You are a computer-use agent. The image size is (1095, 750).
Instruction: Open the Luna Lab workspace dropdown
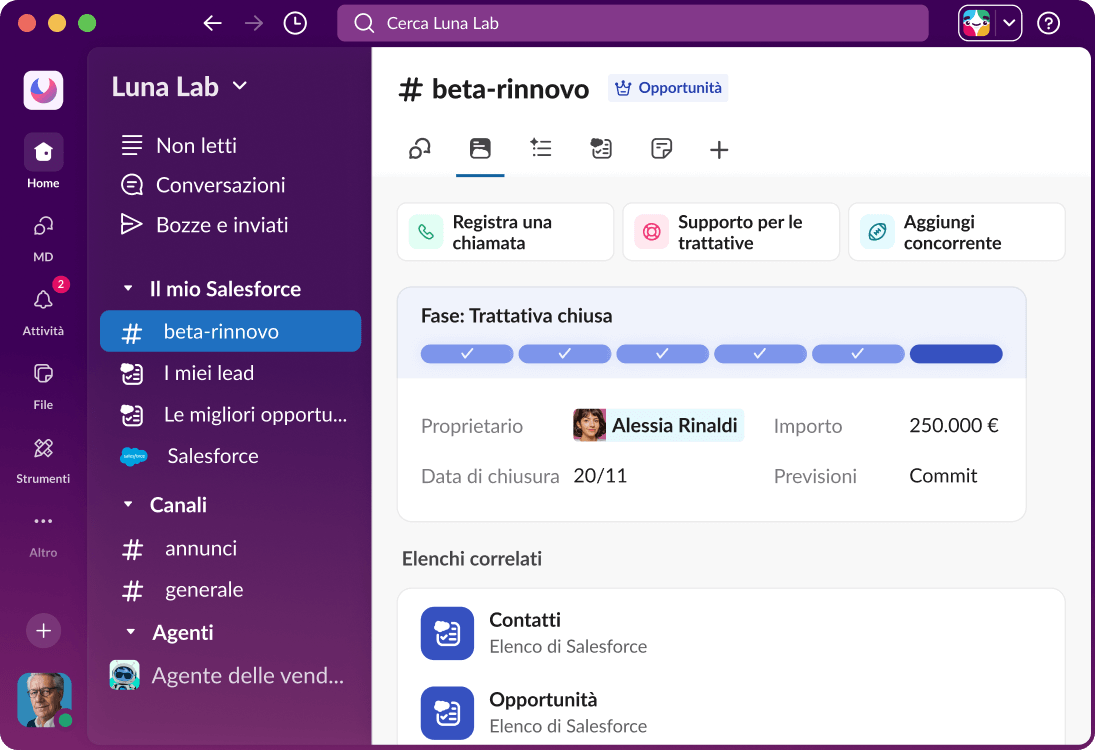coord(180,87)
